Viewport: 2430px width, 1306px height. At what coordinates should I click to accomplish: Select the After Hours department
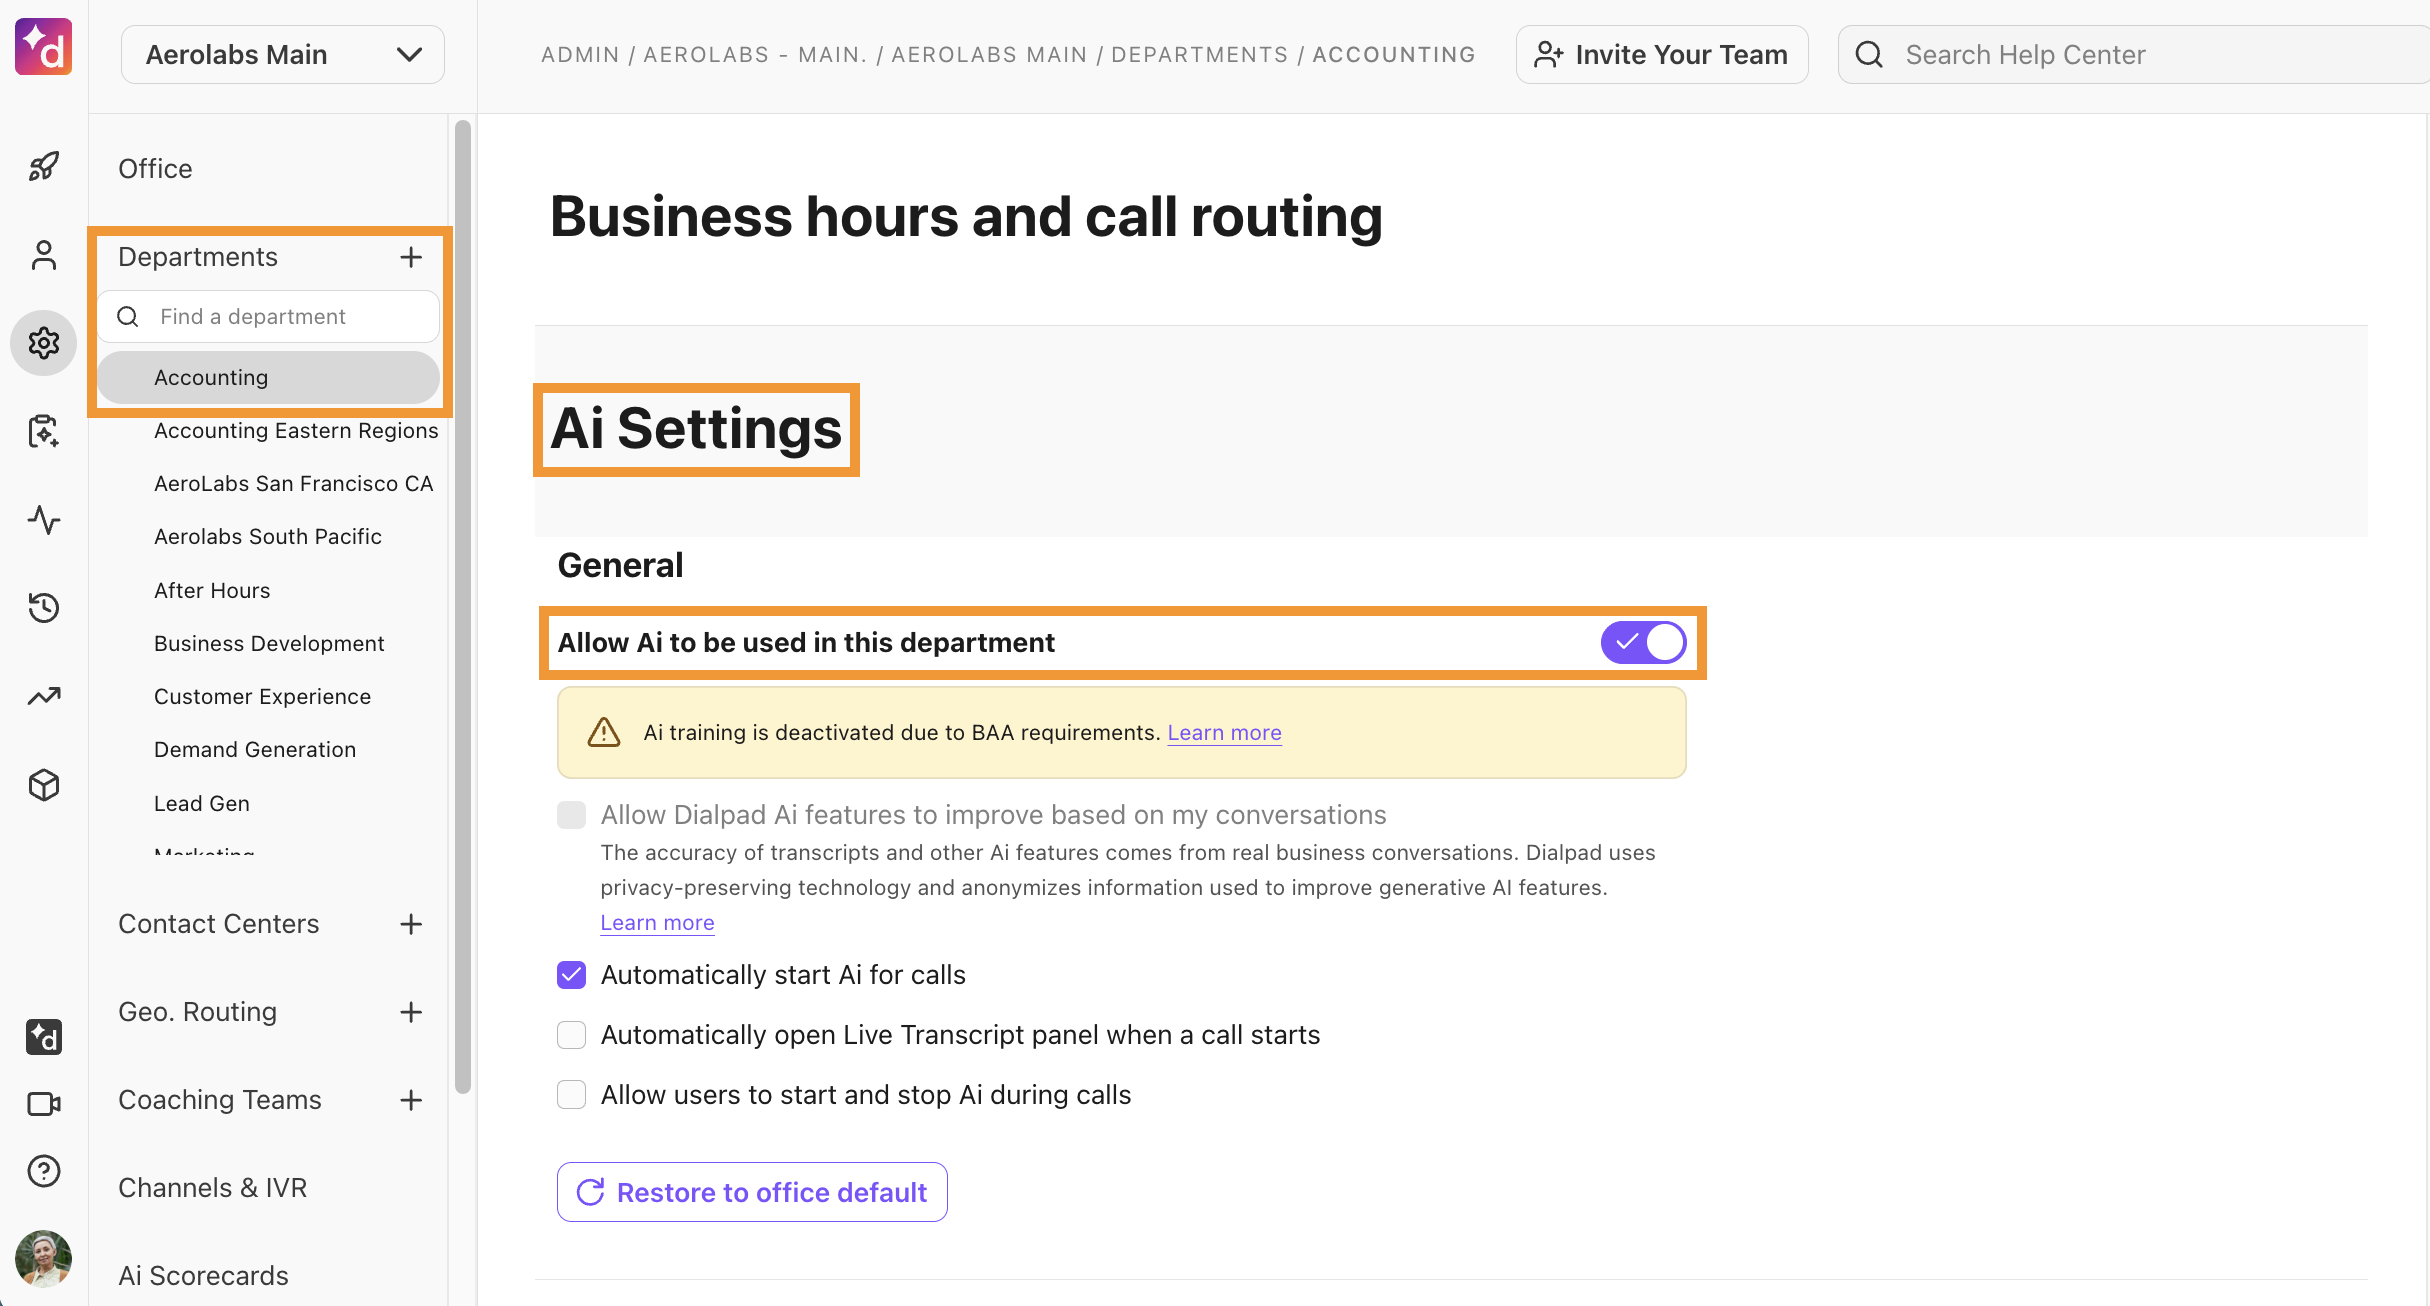coord(212,590)
